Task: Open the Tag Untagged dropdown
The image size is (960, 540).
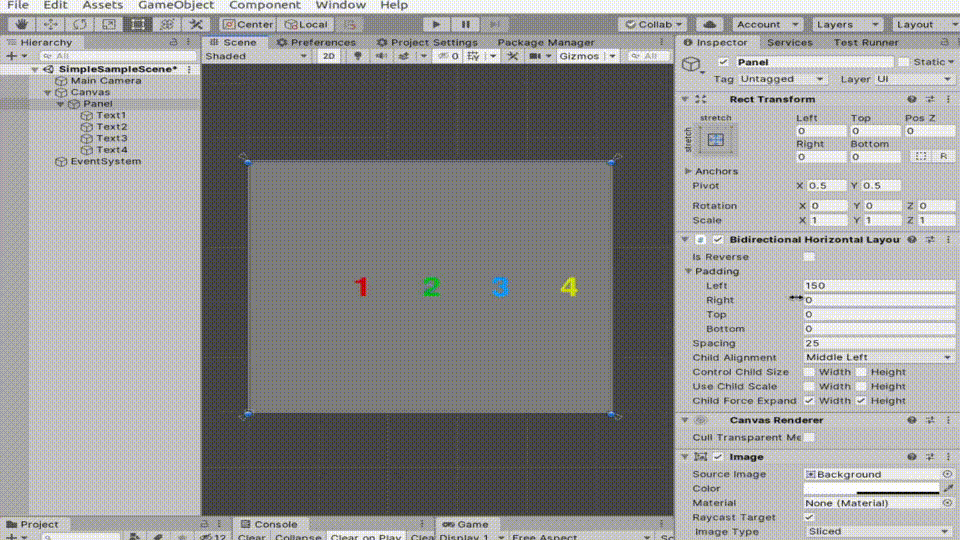Action: point(781,79)
